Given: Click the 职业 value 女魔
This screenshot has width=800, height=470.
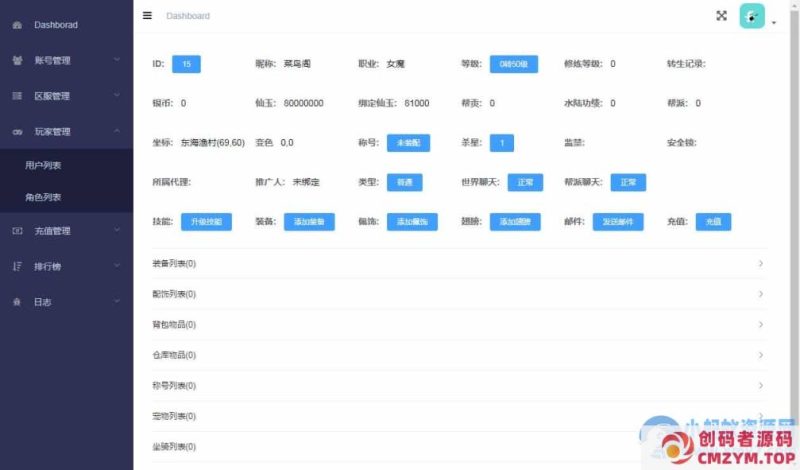Looking at the screenshot, I should pos(395,64).
